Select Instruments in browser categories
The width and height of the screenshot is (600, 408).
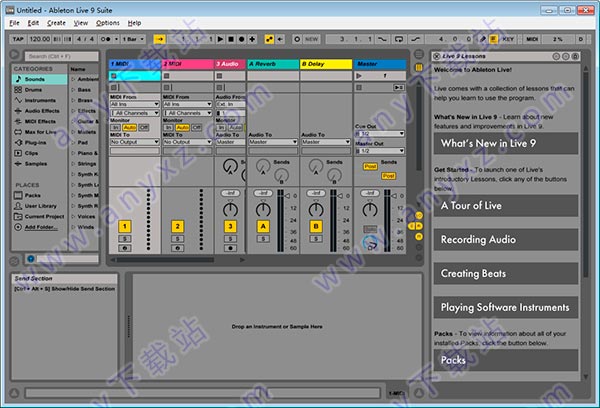click(x=39, y=100)
